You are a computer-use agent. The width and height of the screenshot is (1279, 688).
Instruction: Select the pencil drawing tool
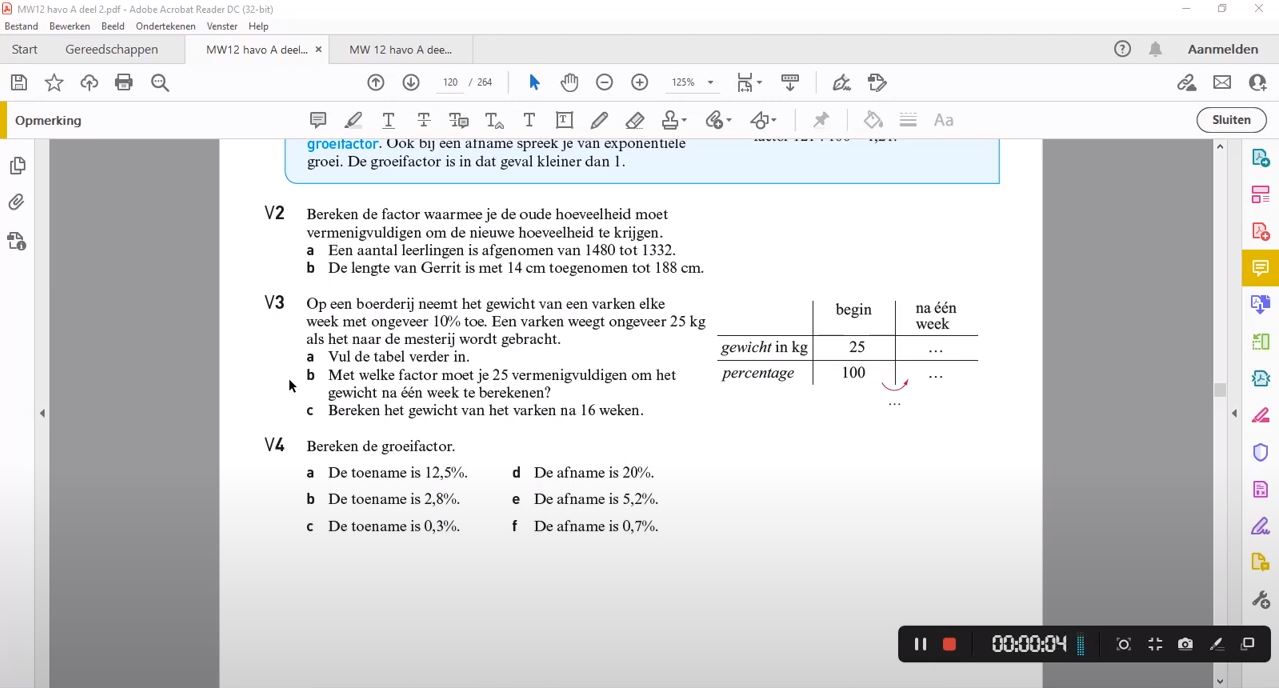click(599, 120)
